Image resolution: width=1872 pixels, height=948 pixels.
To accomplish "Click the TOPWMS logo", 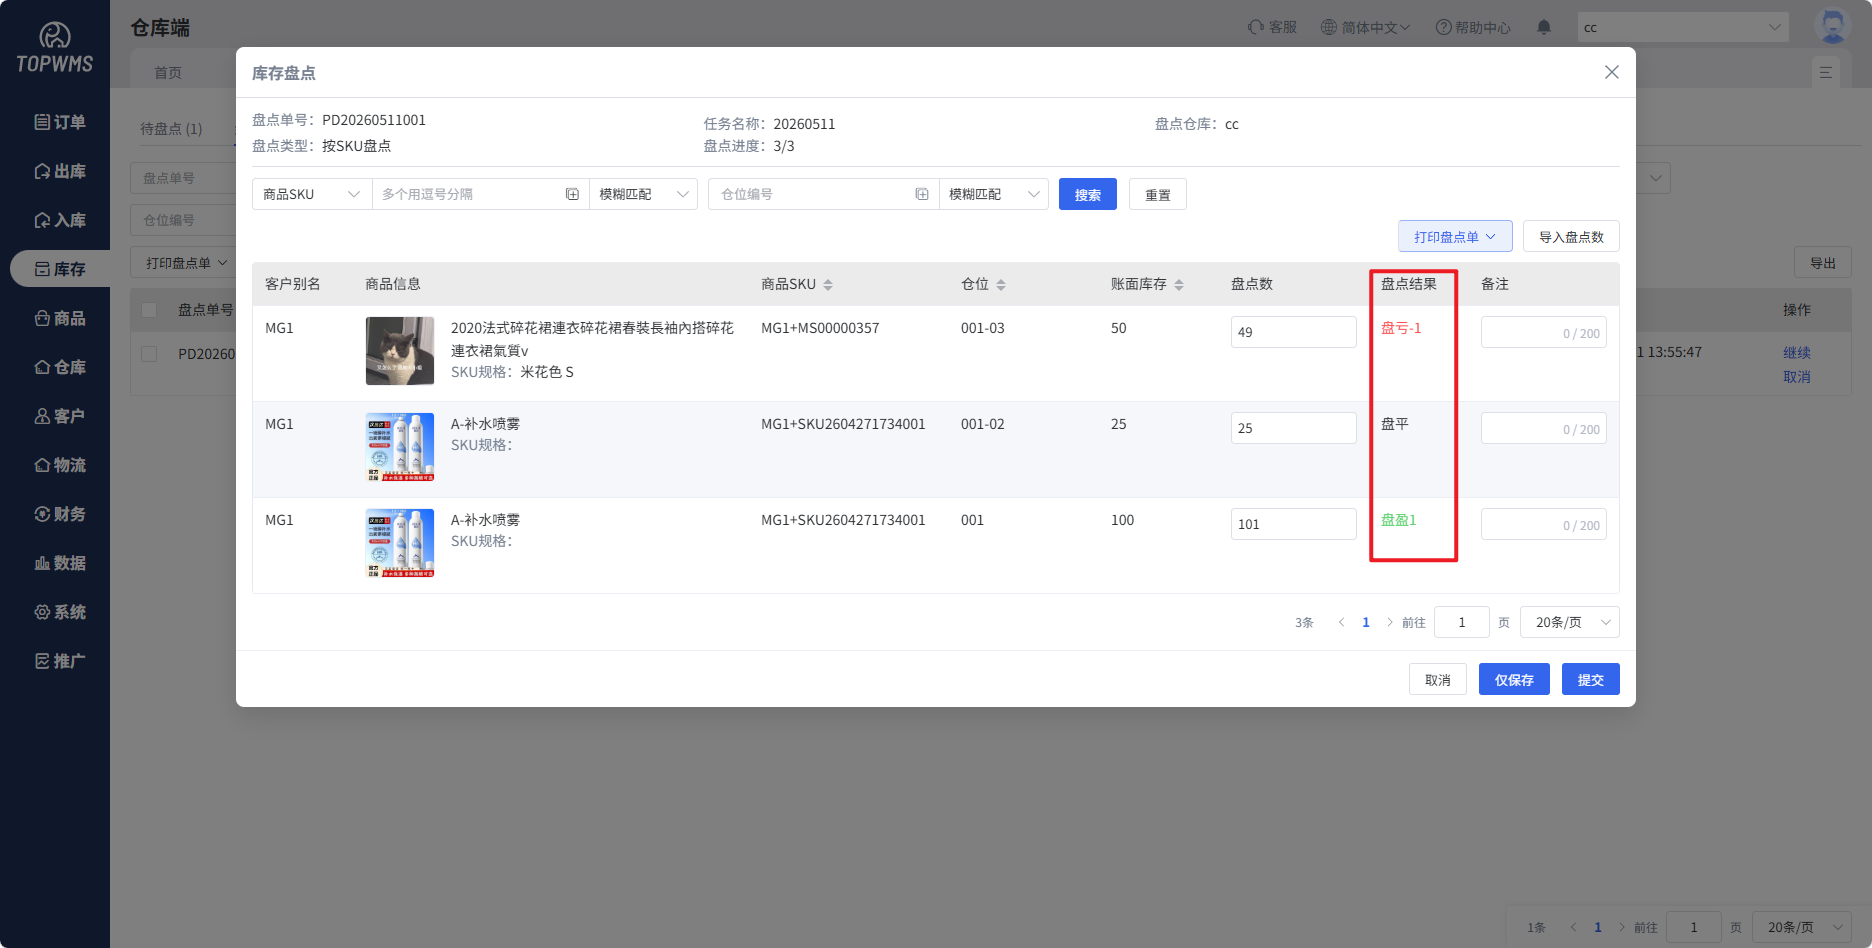I will (55, 48).
